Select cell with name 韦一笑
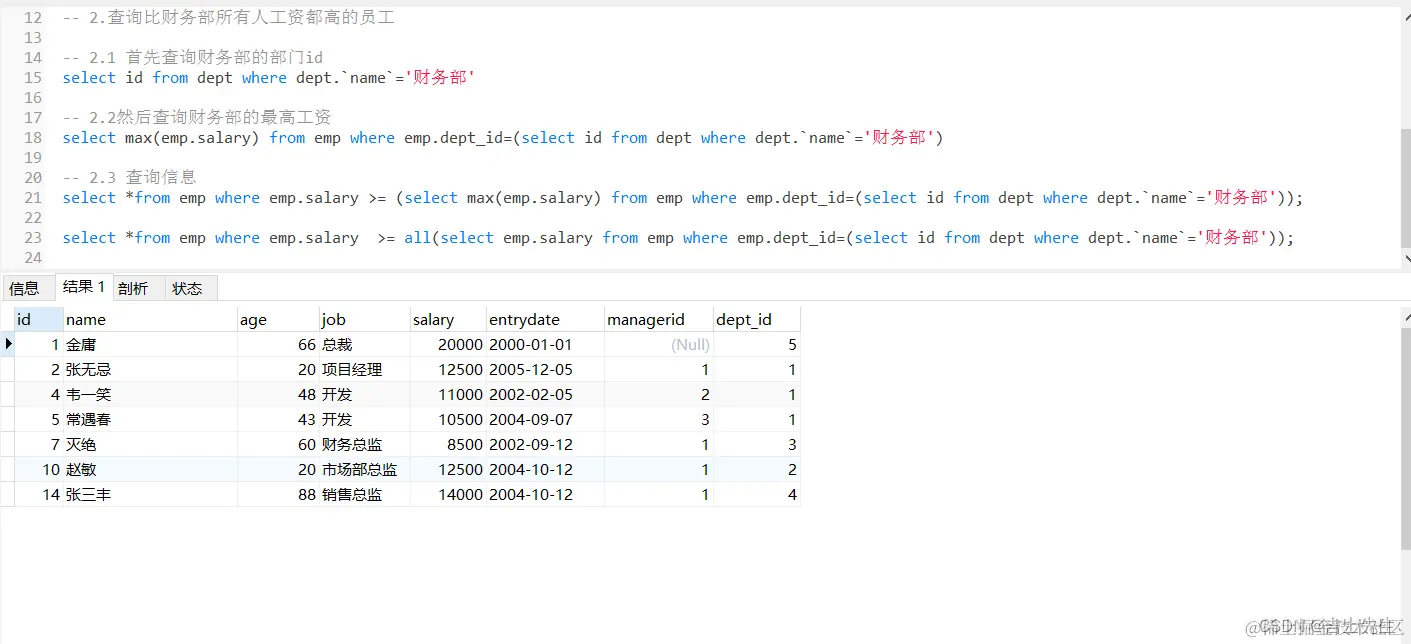 [x=150, y=394]
